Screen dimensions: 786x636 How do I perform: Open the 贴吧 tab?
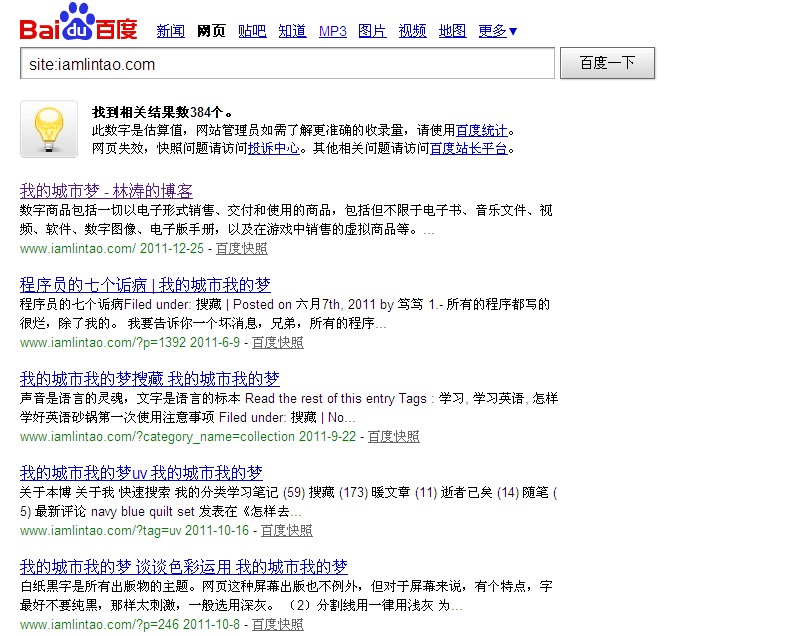pyautogui.click(x=252, y=31)
